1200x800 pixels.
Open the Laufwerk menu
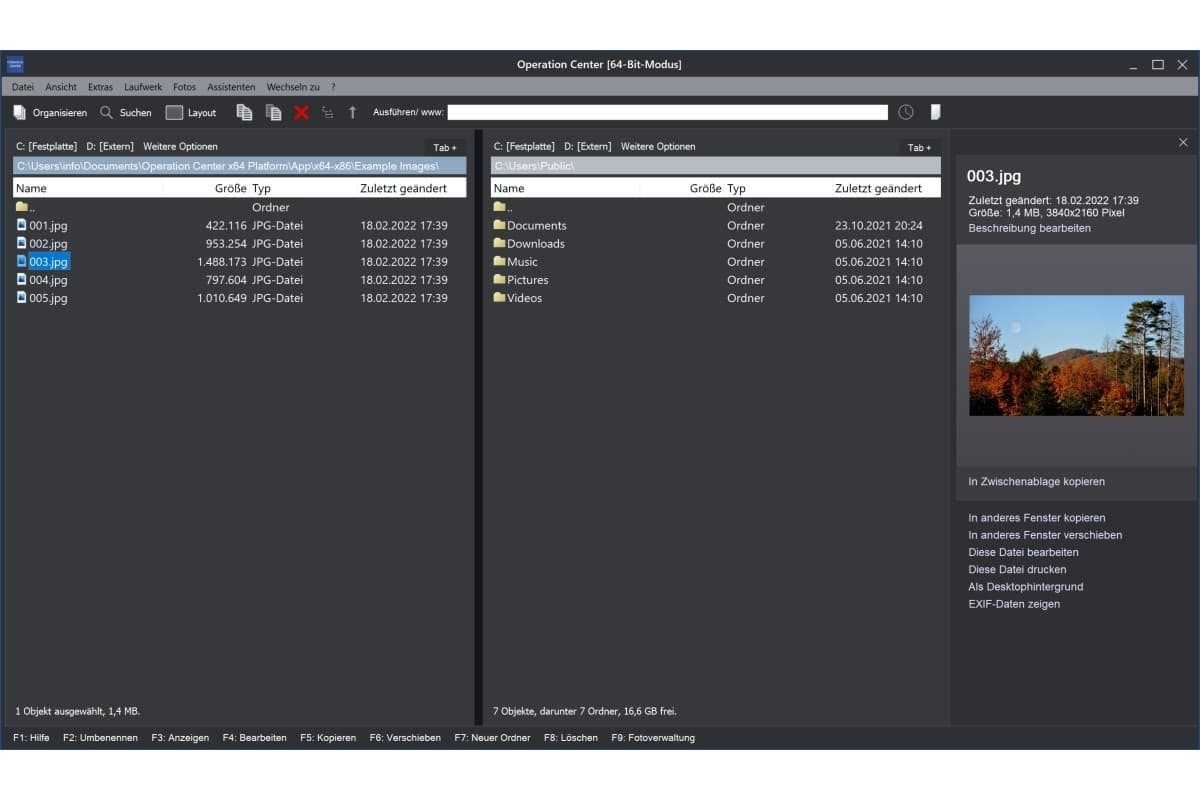tap(143, 87)
